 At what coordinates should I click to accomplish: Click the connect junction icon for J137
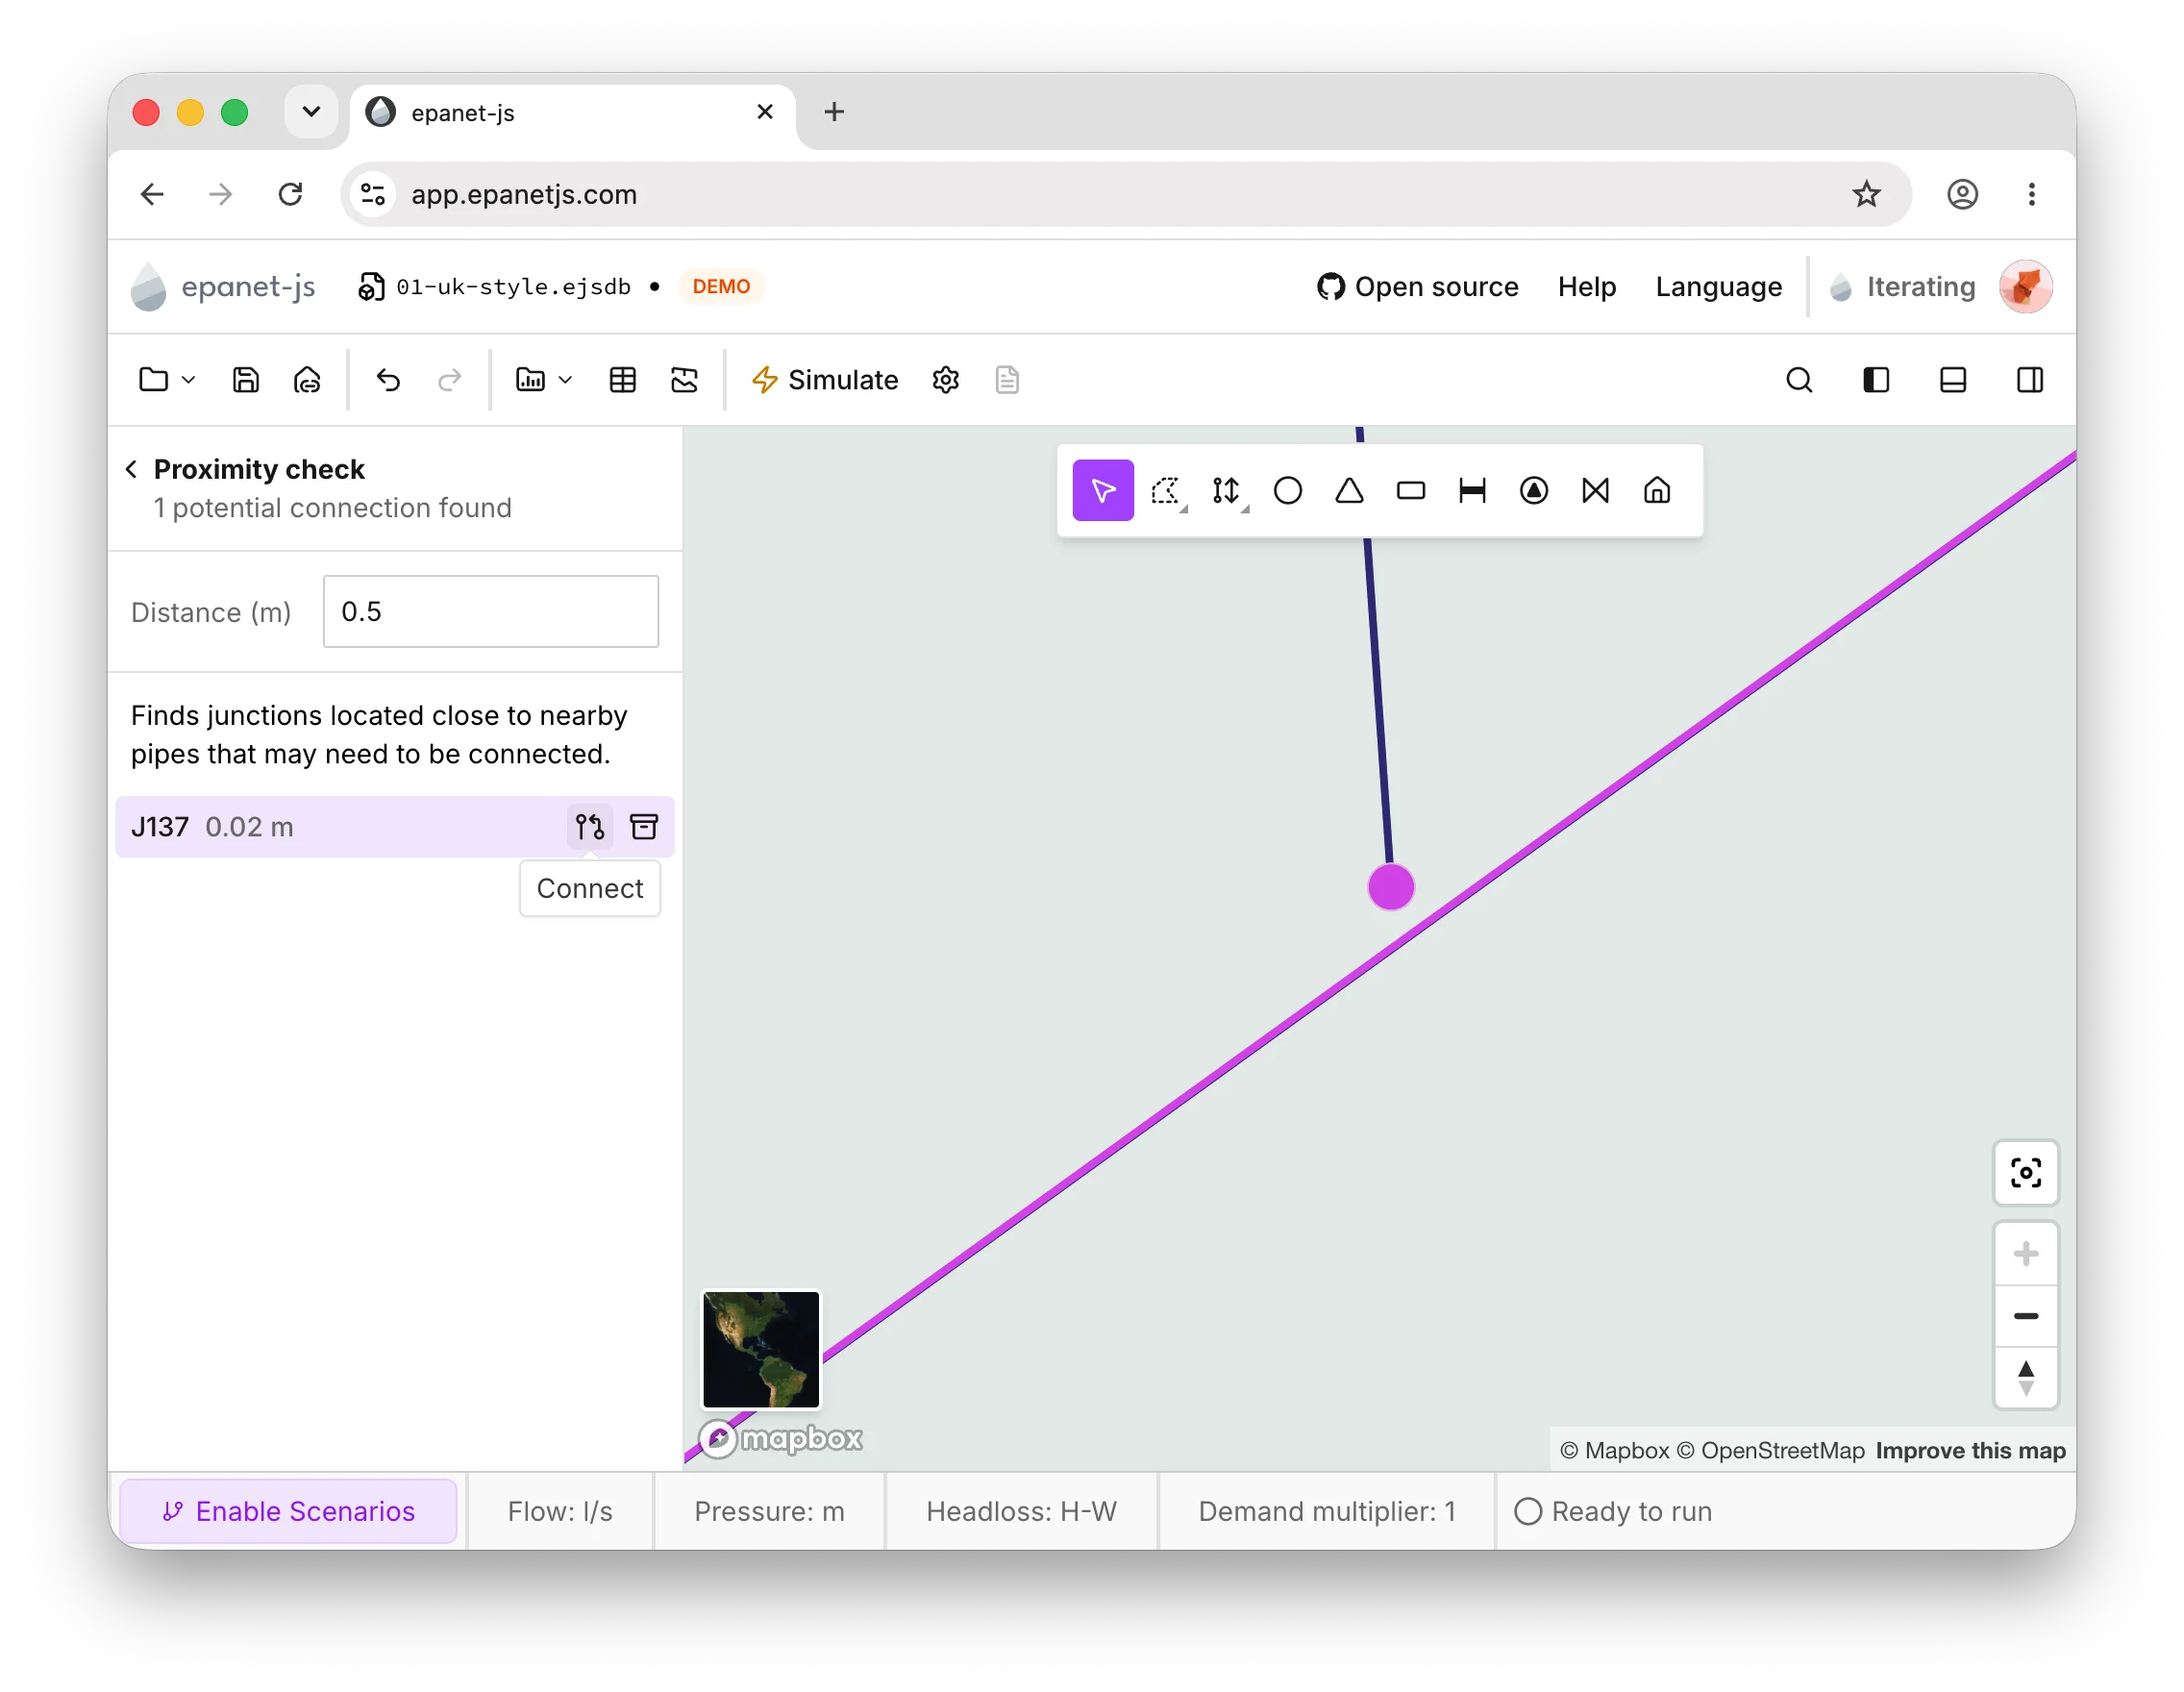[x=590, y=827]
